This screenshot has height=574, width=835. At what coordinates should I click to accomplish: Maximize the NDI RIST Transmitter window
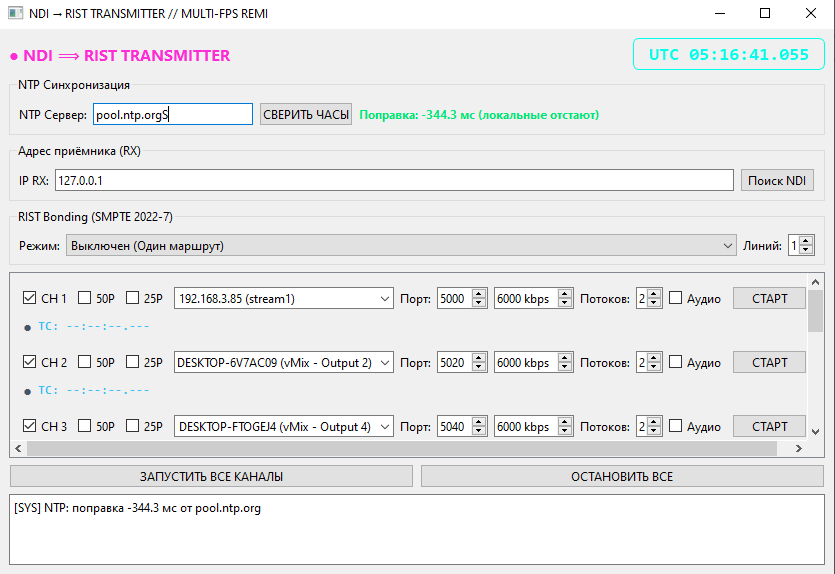click(765, 13)
